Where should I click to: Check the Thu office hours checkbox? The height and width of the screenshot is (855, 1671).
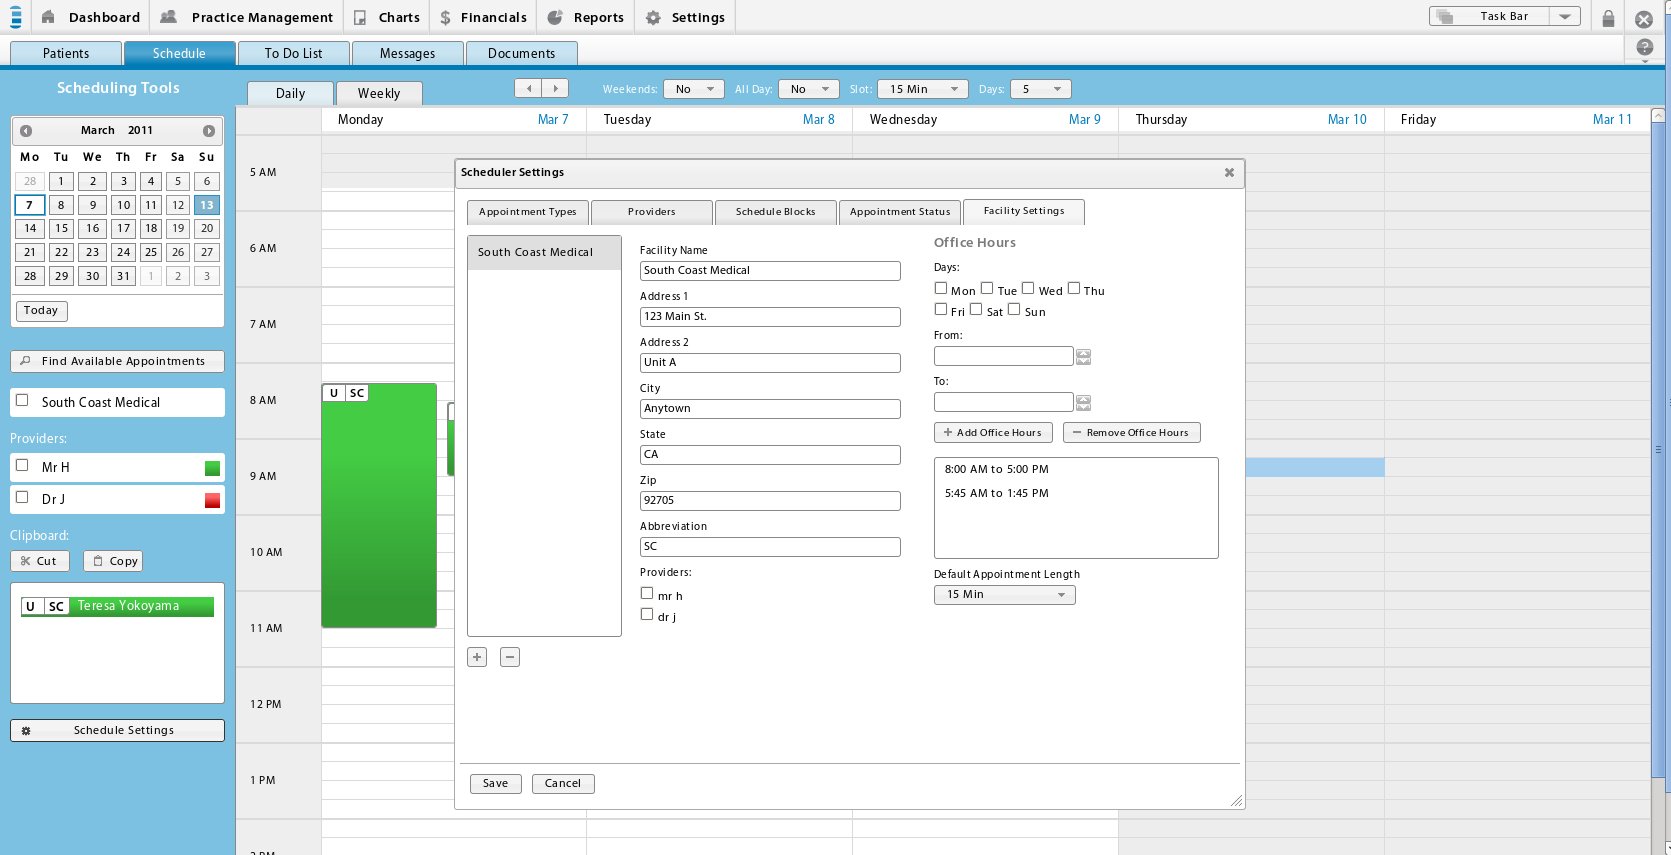1074,289
